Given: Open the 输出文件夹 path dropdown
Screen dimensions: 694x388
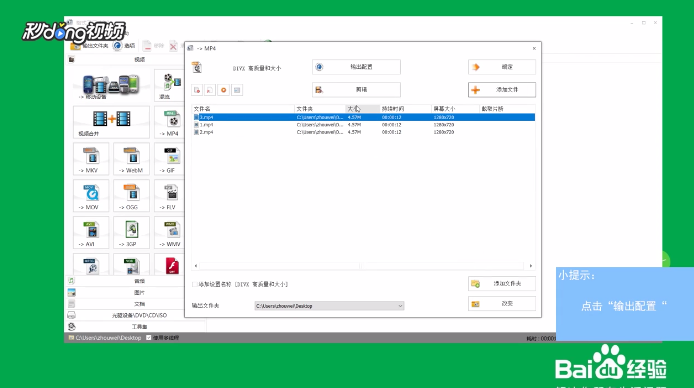Looking at the screenshot, I should coord(329,306).
